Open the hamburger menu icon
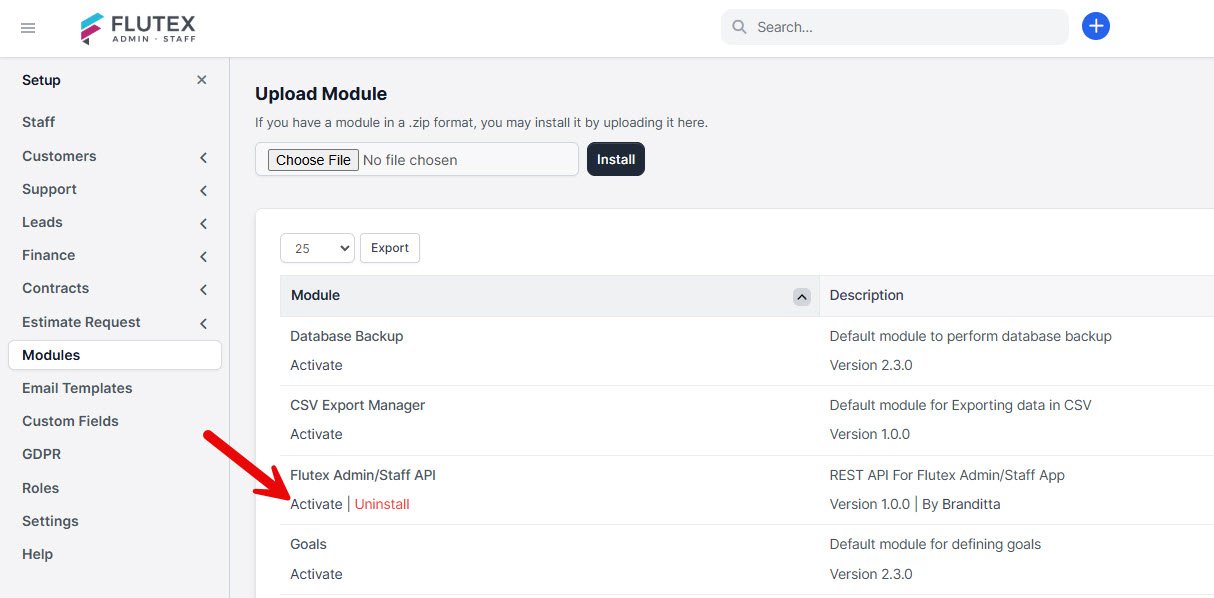 pyautogui.click(x=28, y=28)
